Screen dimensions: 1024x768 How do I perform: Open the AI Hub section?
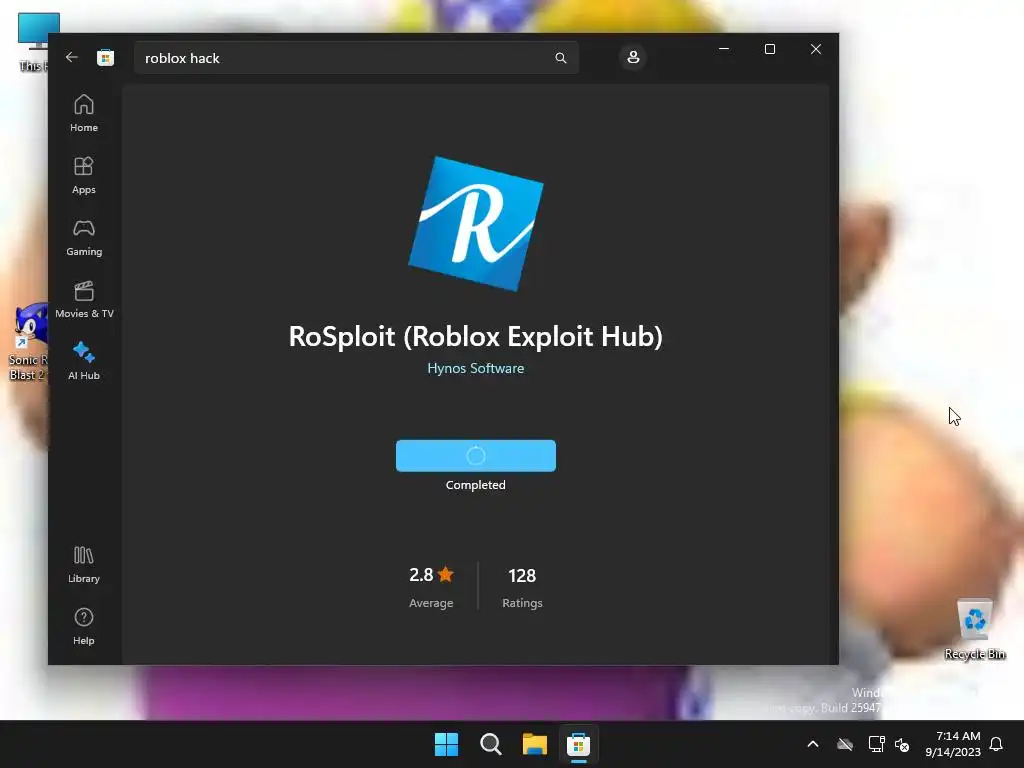[84, 361]
